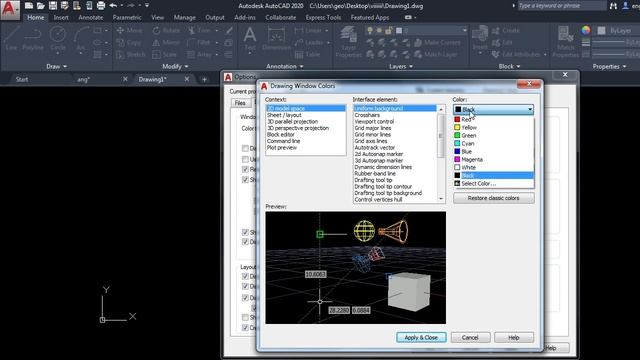
Task: Pick Red in the color list
Action: (493, 119)
